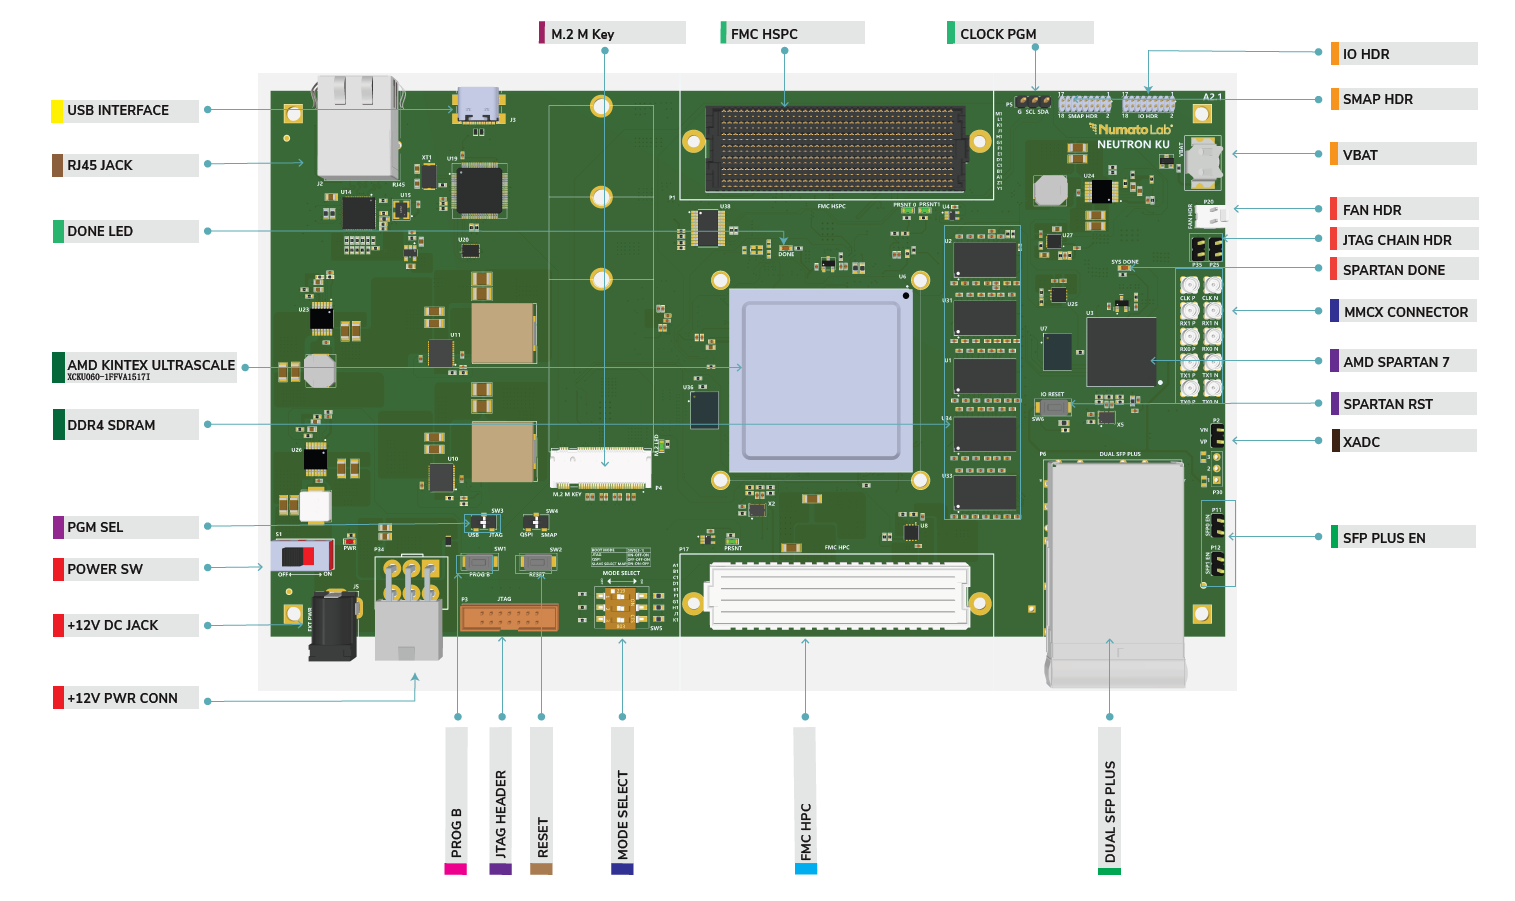Select the red swatch beside FAN HDR
Screen dimensions: 1515x901
(x=1334, y=209)
